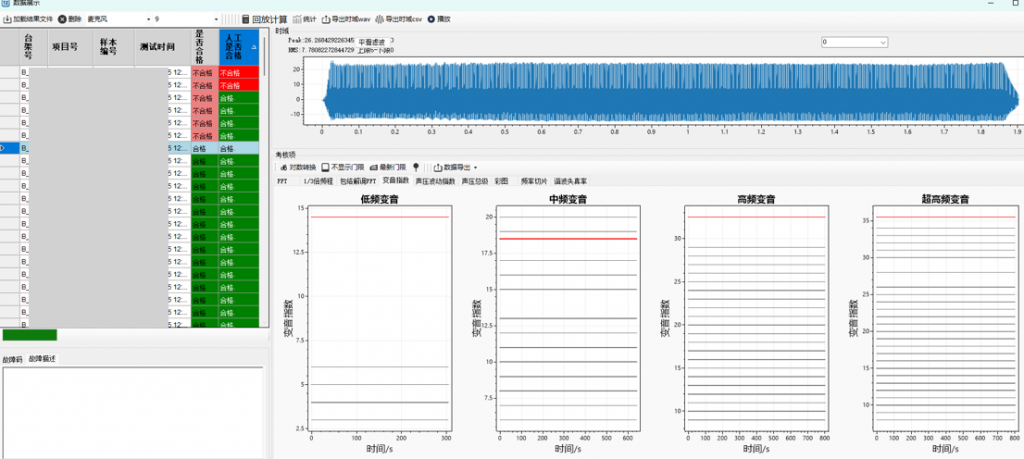The height and width of the screenshot is (459, 1024).
Task: Select the 故障码 tab
Action: click(12, 358)
